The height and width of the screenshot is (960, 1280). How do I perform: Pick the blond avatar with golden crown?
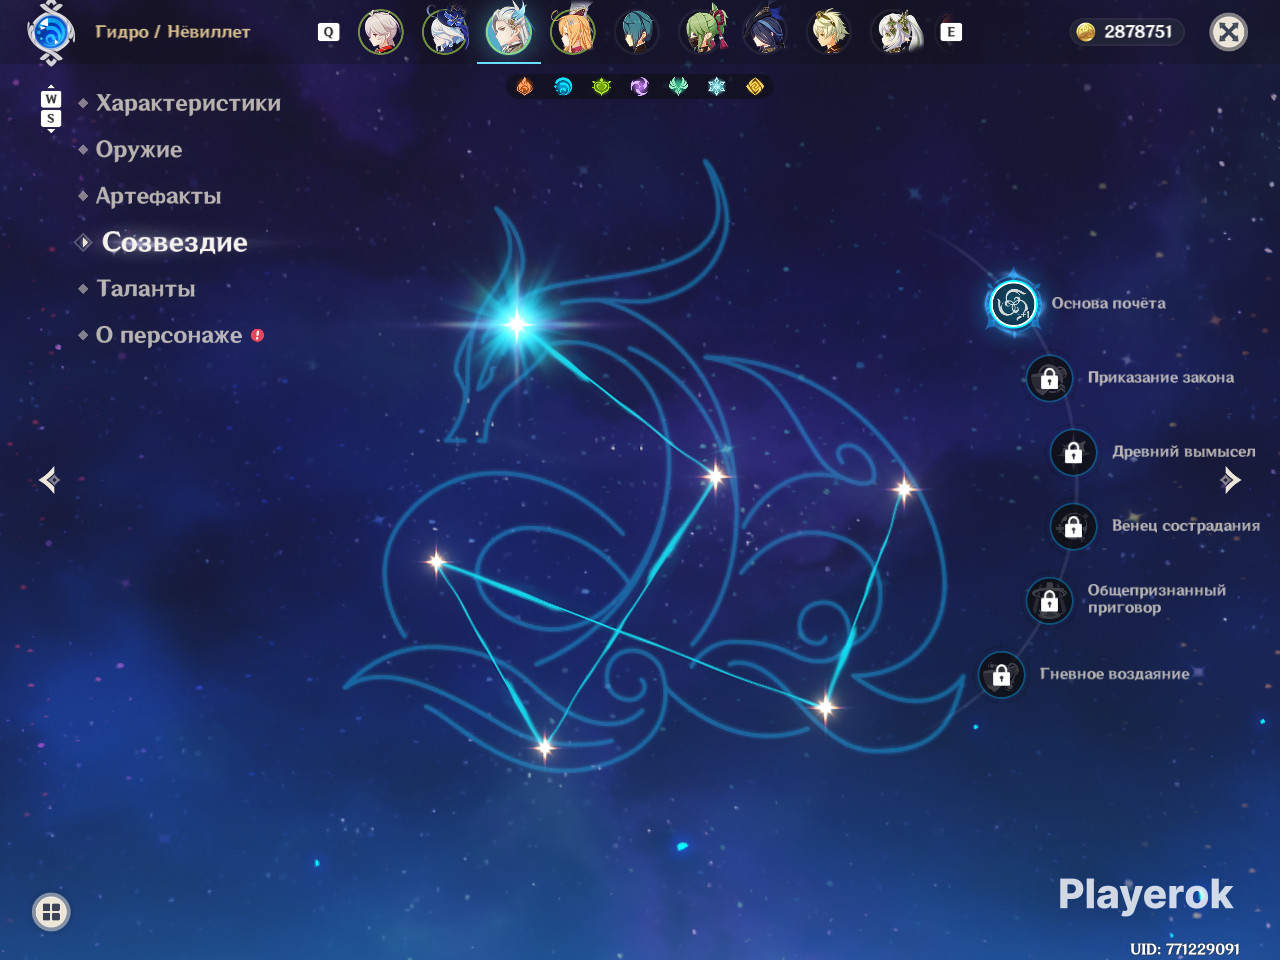point(830,32)
